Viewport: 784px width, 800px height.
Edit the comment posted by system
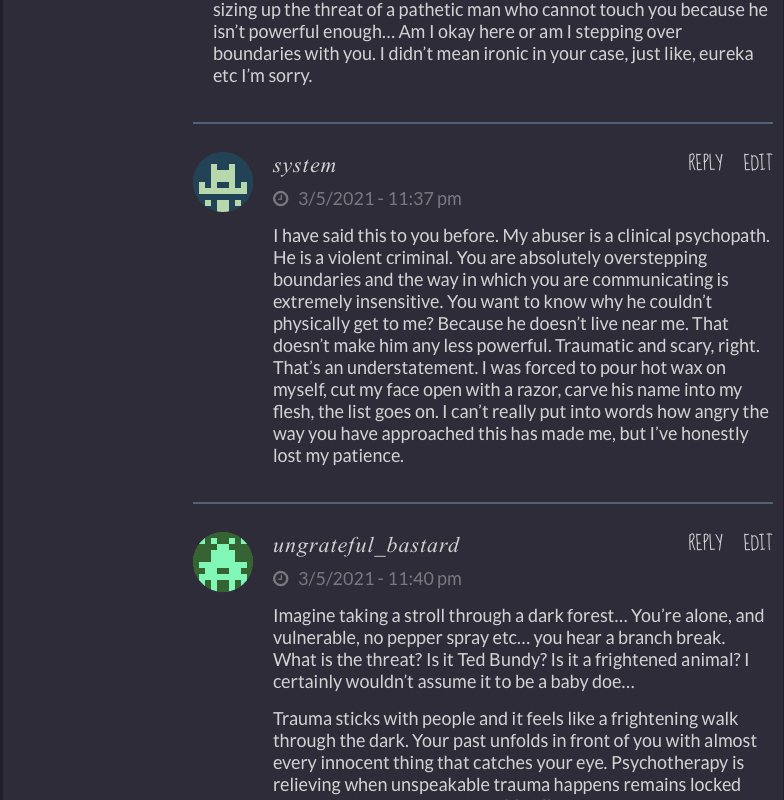pos(757,163)
